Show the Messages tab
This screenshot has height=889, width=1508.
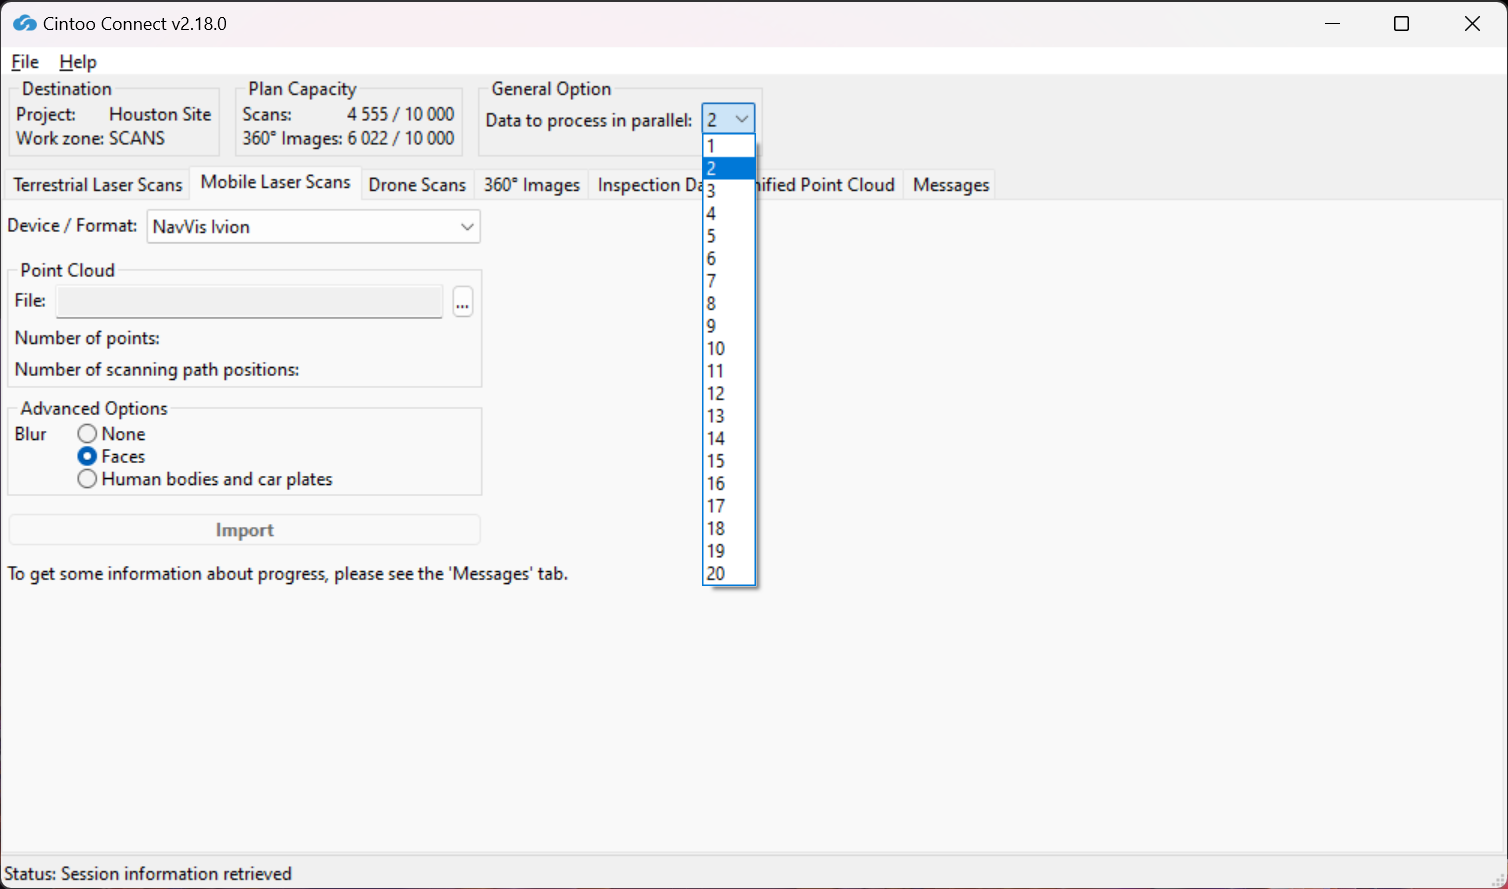[x=951, y=185]
